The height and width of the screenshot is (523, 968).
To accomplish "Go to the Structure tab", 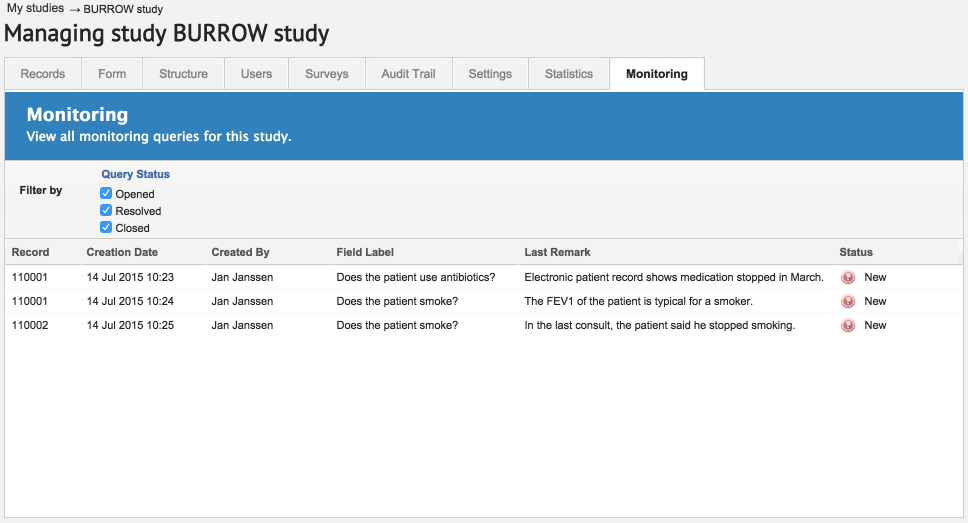I will click(183, 74).
